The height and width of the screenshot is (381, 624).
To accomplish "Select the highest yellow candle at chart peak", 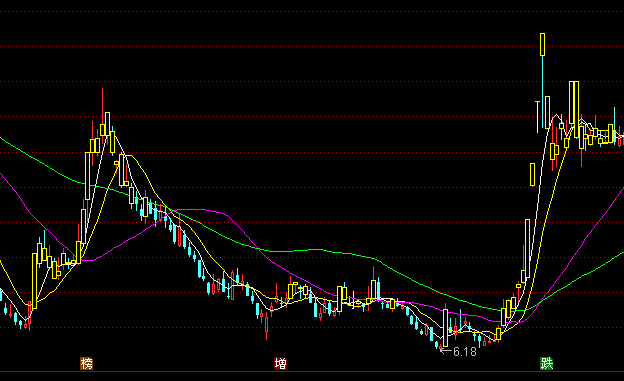I will [542, 45].
